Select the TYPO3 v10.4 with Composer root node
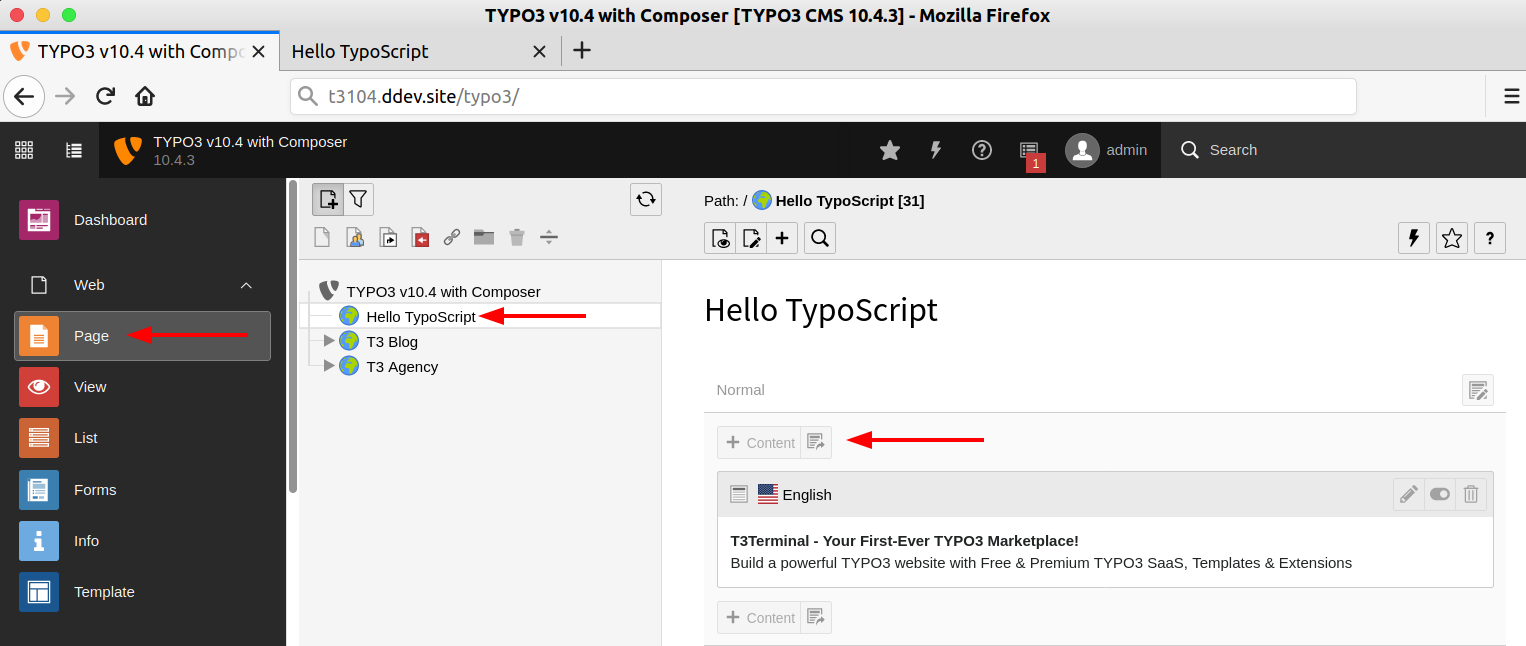 pyautogui.click(x=443, y=292)
